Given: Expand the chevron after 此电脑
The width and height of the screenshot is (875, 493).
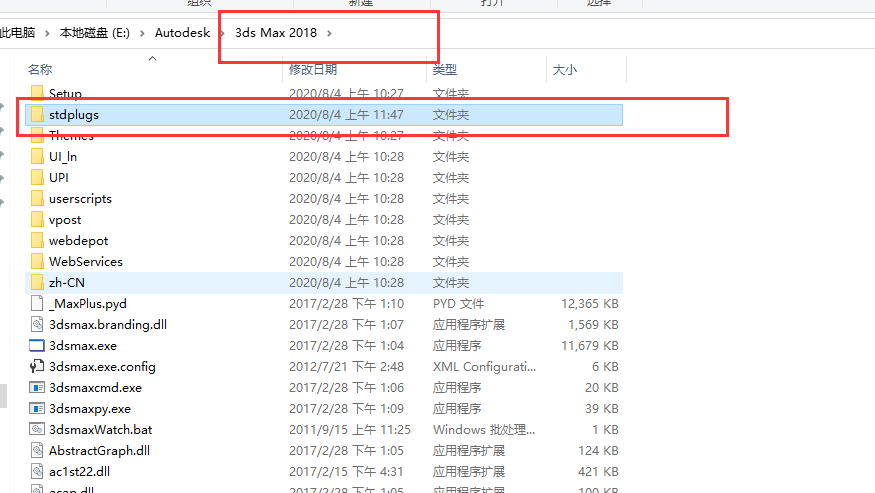Looking at the screenshot, I should pos(47,33).
